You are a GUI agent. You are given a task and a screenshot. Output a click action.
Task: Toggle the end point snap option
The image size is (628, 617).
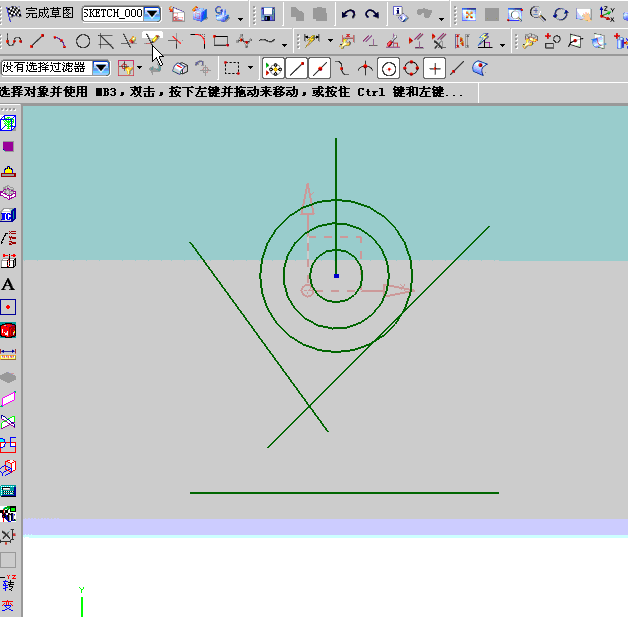click(x=297, y=68)
